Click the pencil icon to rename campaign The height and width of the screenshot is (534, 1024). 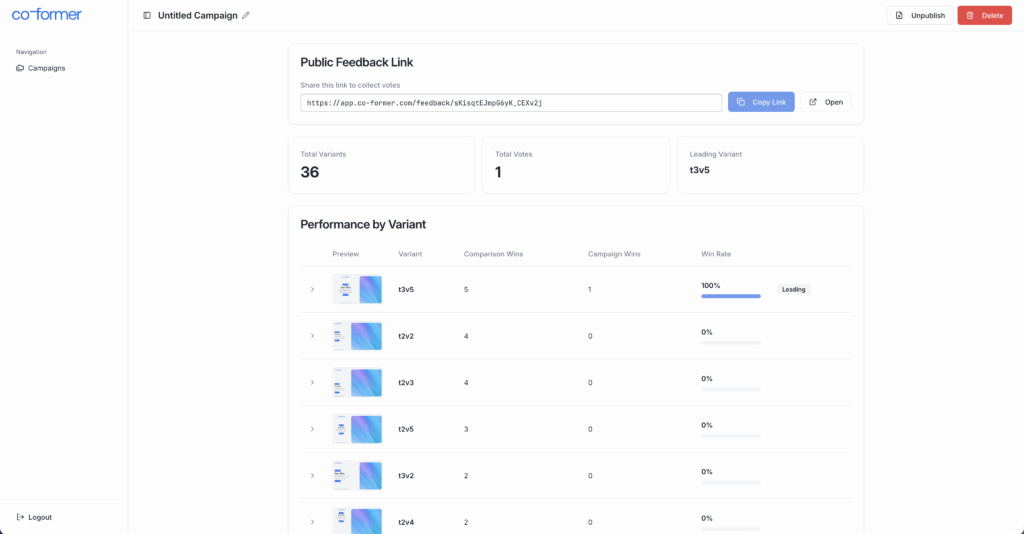click(246, 15)
